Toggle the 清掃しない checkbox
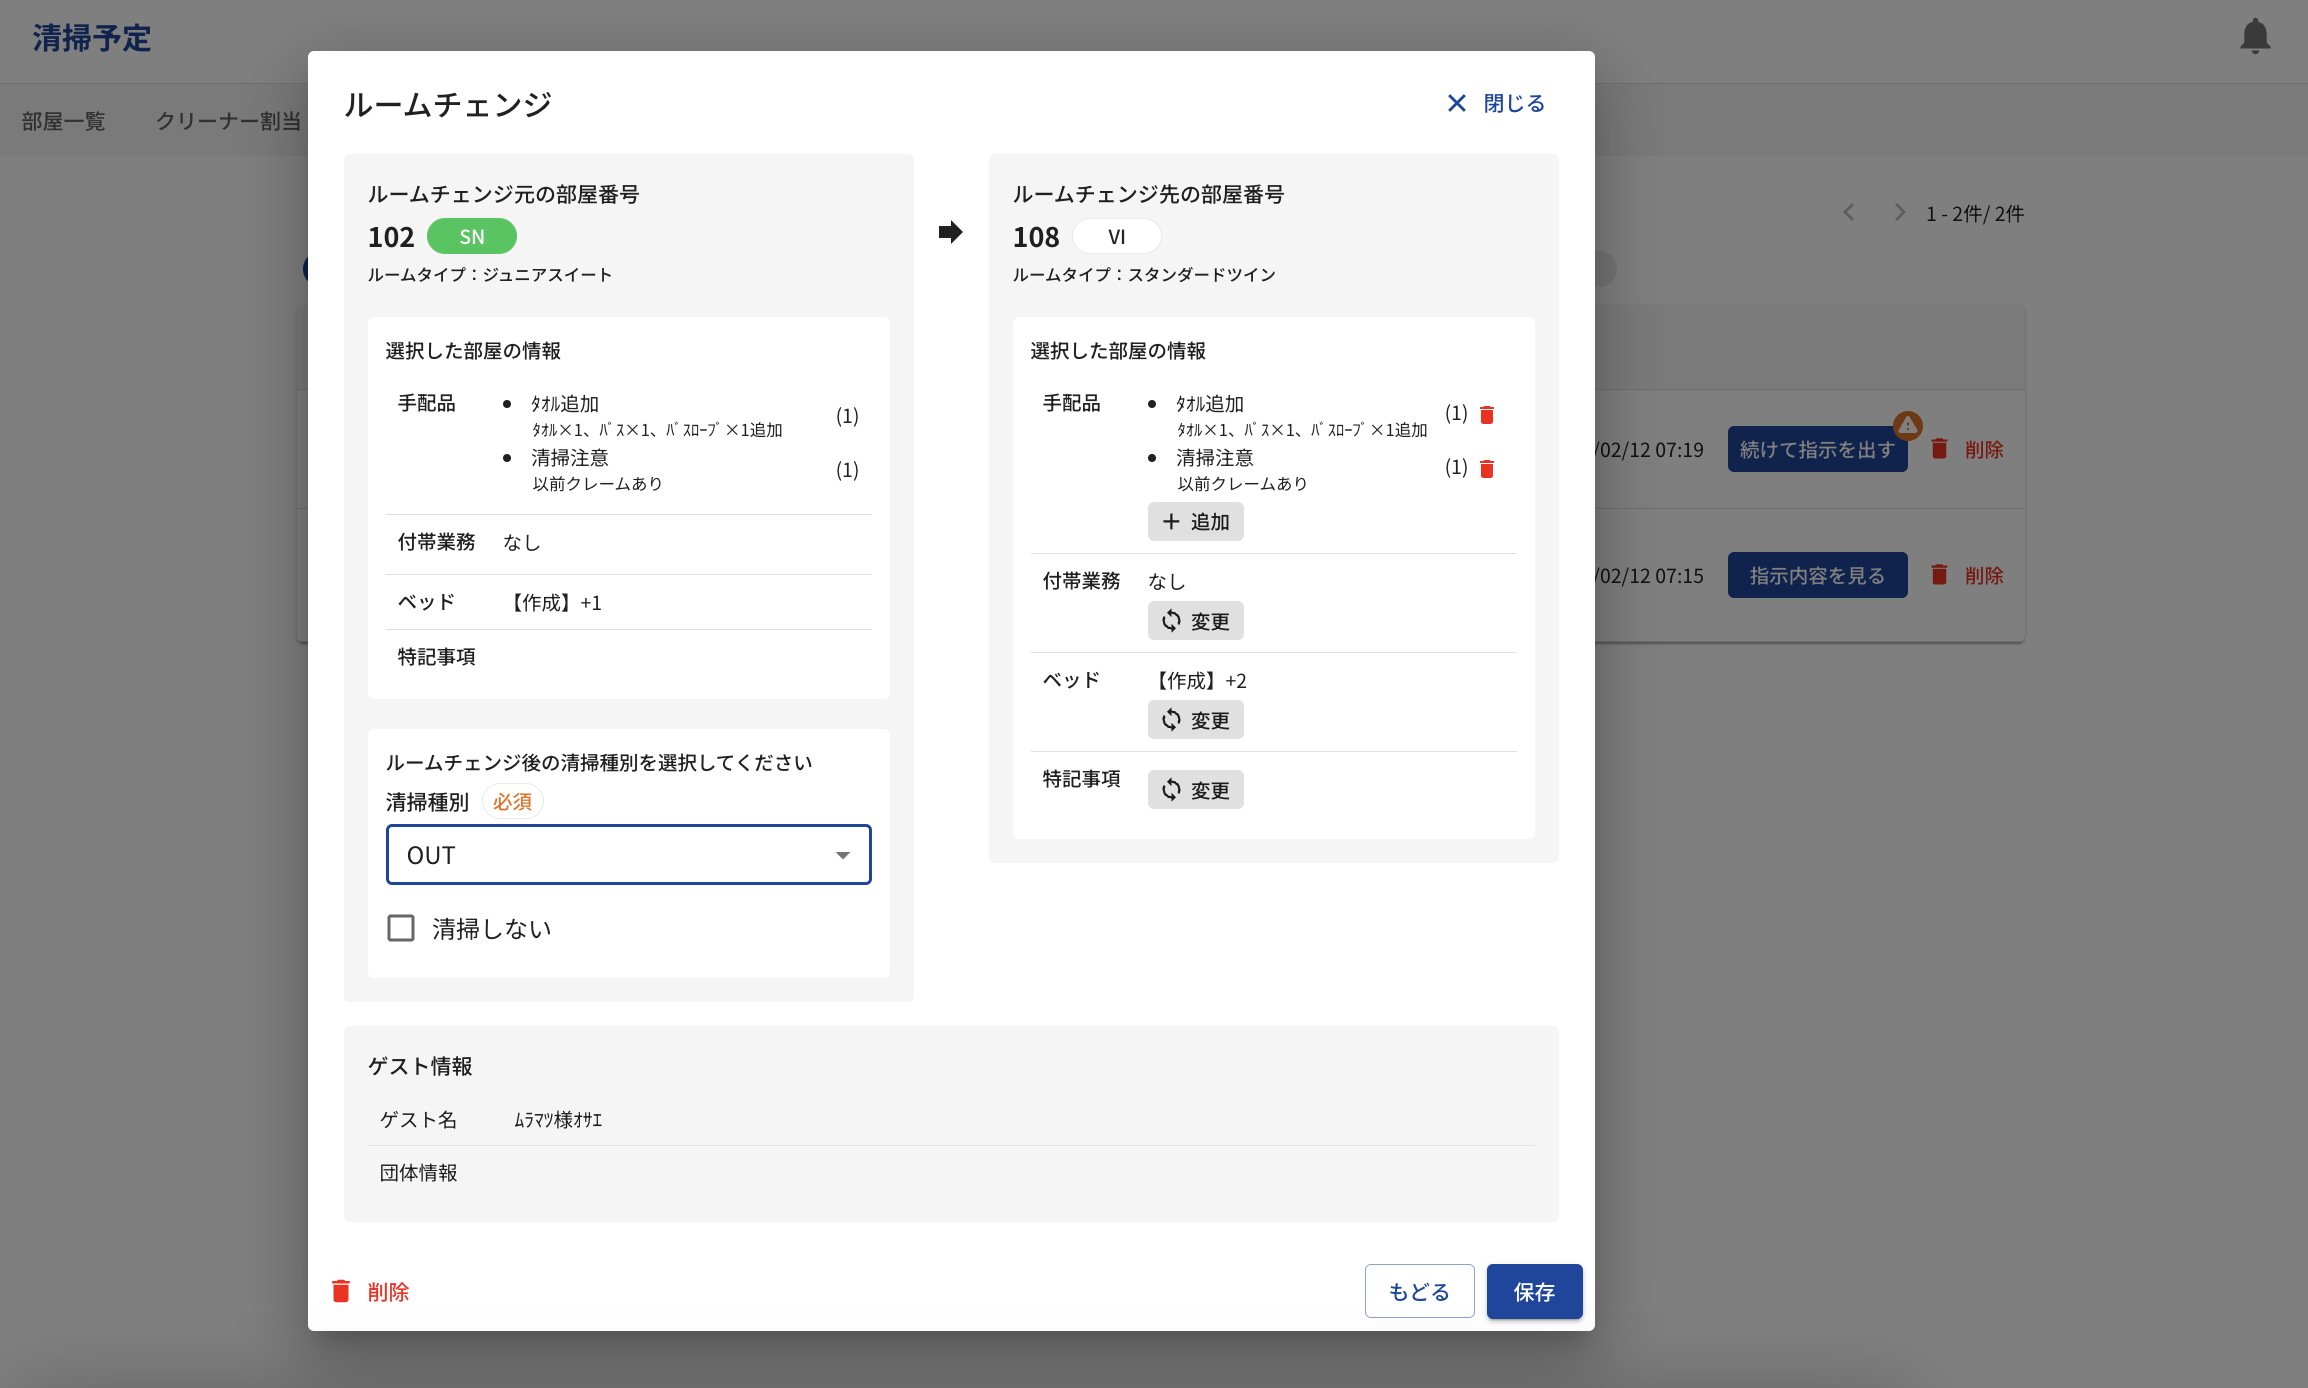 point(401,928)
